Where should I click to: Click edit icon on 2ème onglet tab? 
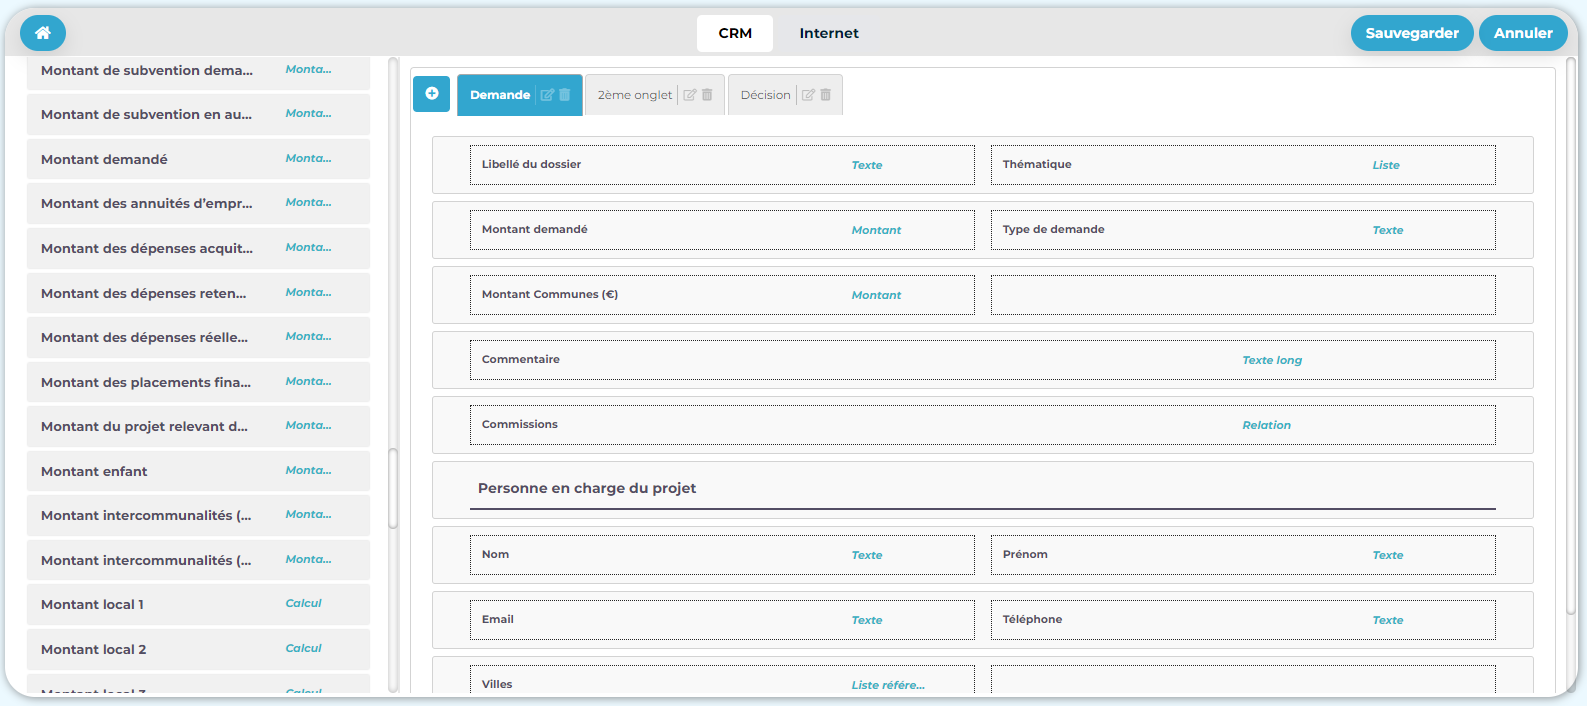click(690, 95)
